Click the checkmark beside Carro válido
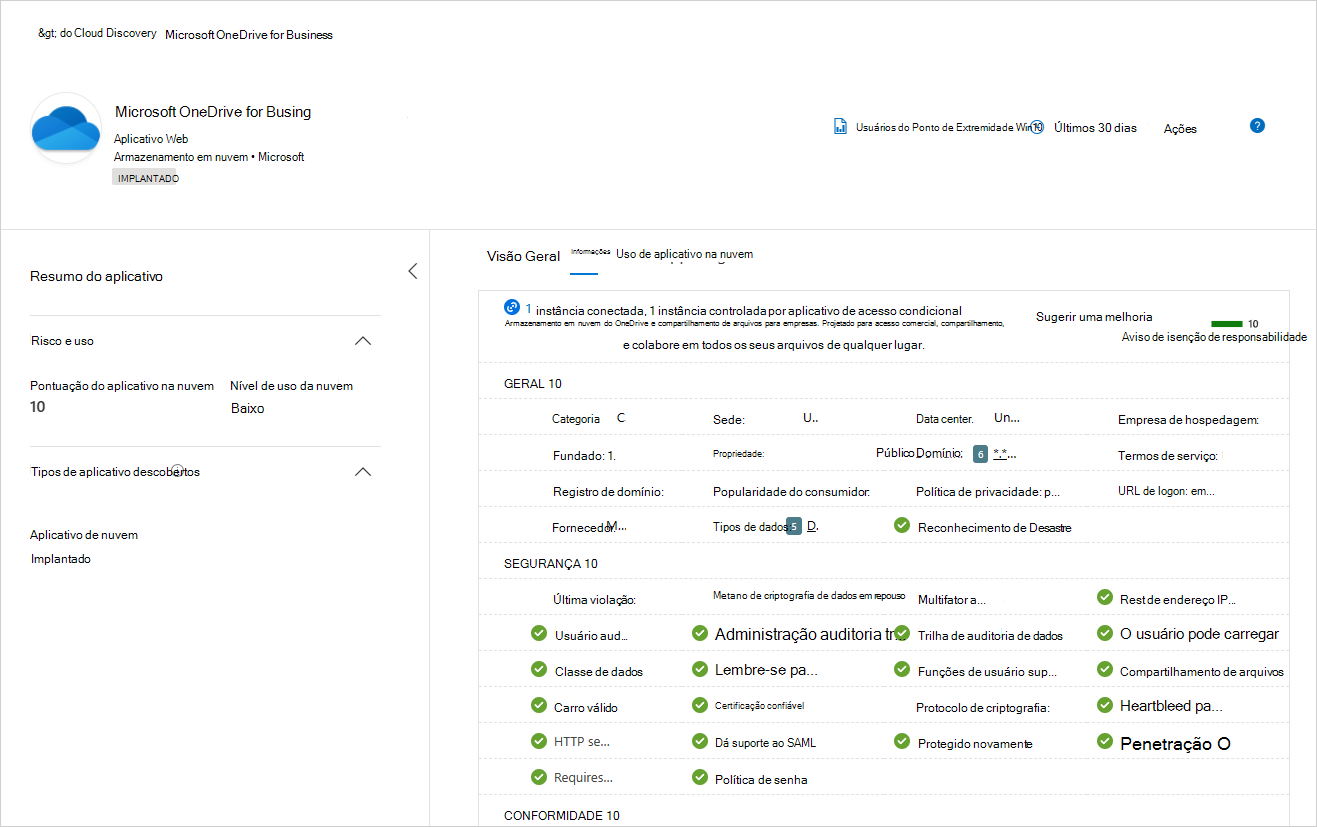The image size is (1317, 827). (x=539, y=705)
